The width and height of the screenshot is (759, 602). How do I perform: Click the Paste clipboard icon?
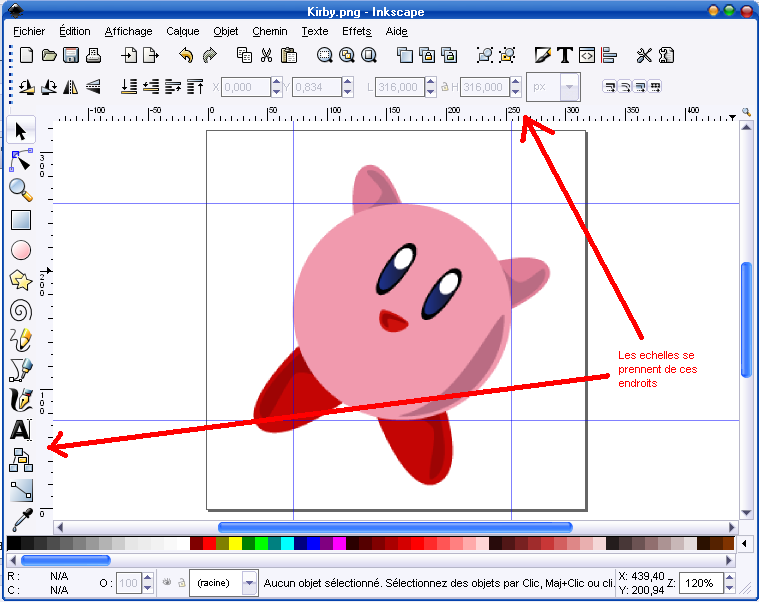click(289, 55)
